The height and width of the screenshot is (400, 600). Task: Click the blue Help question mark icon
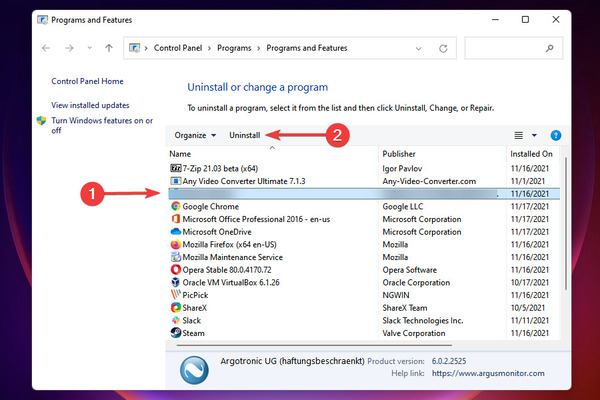(x=556, y=135)
